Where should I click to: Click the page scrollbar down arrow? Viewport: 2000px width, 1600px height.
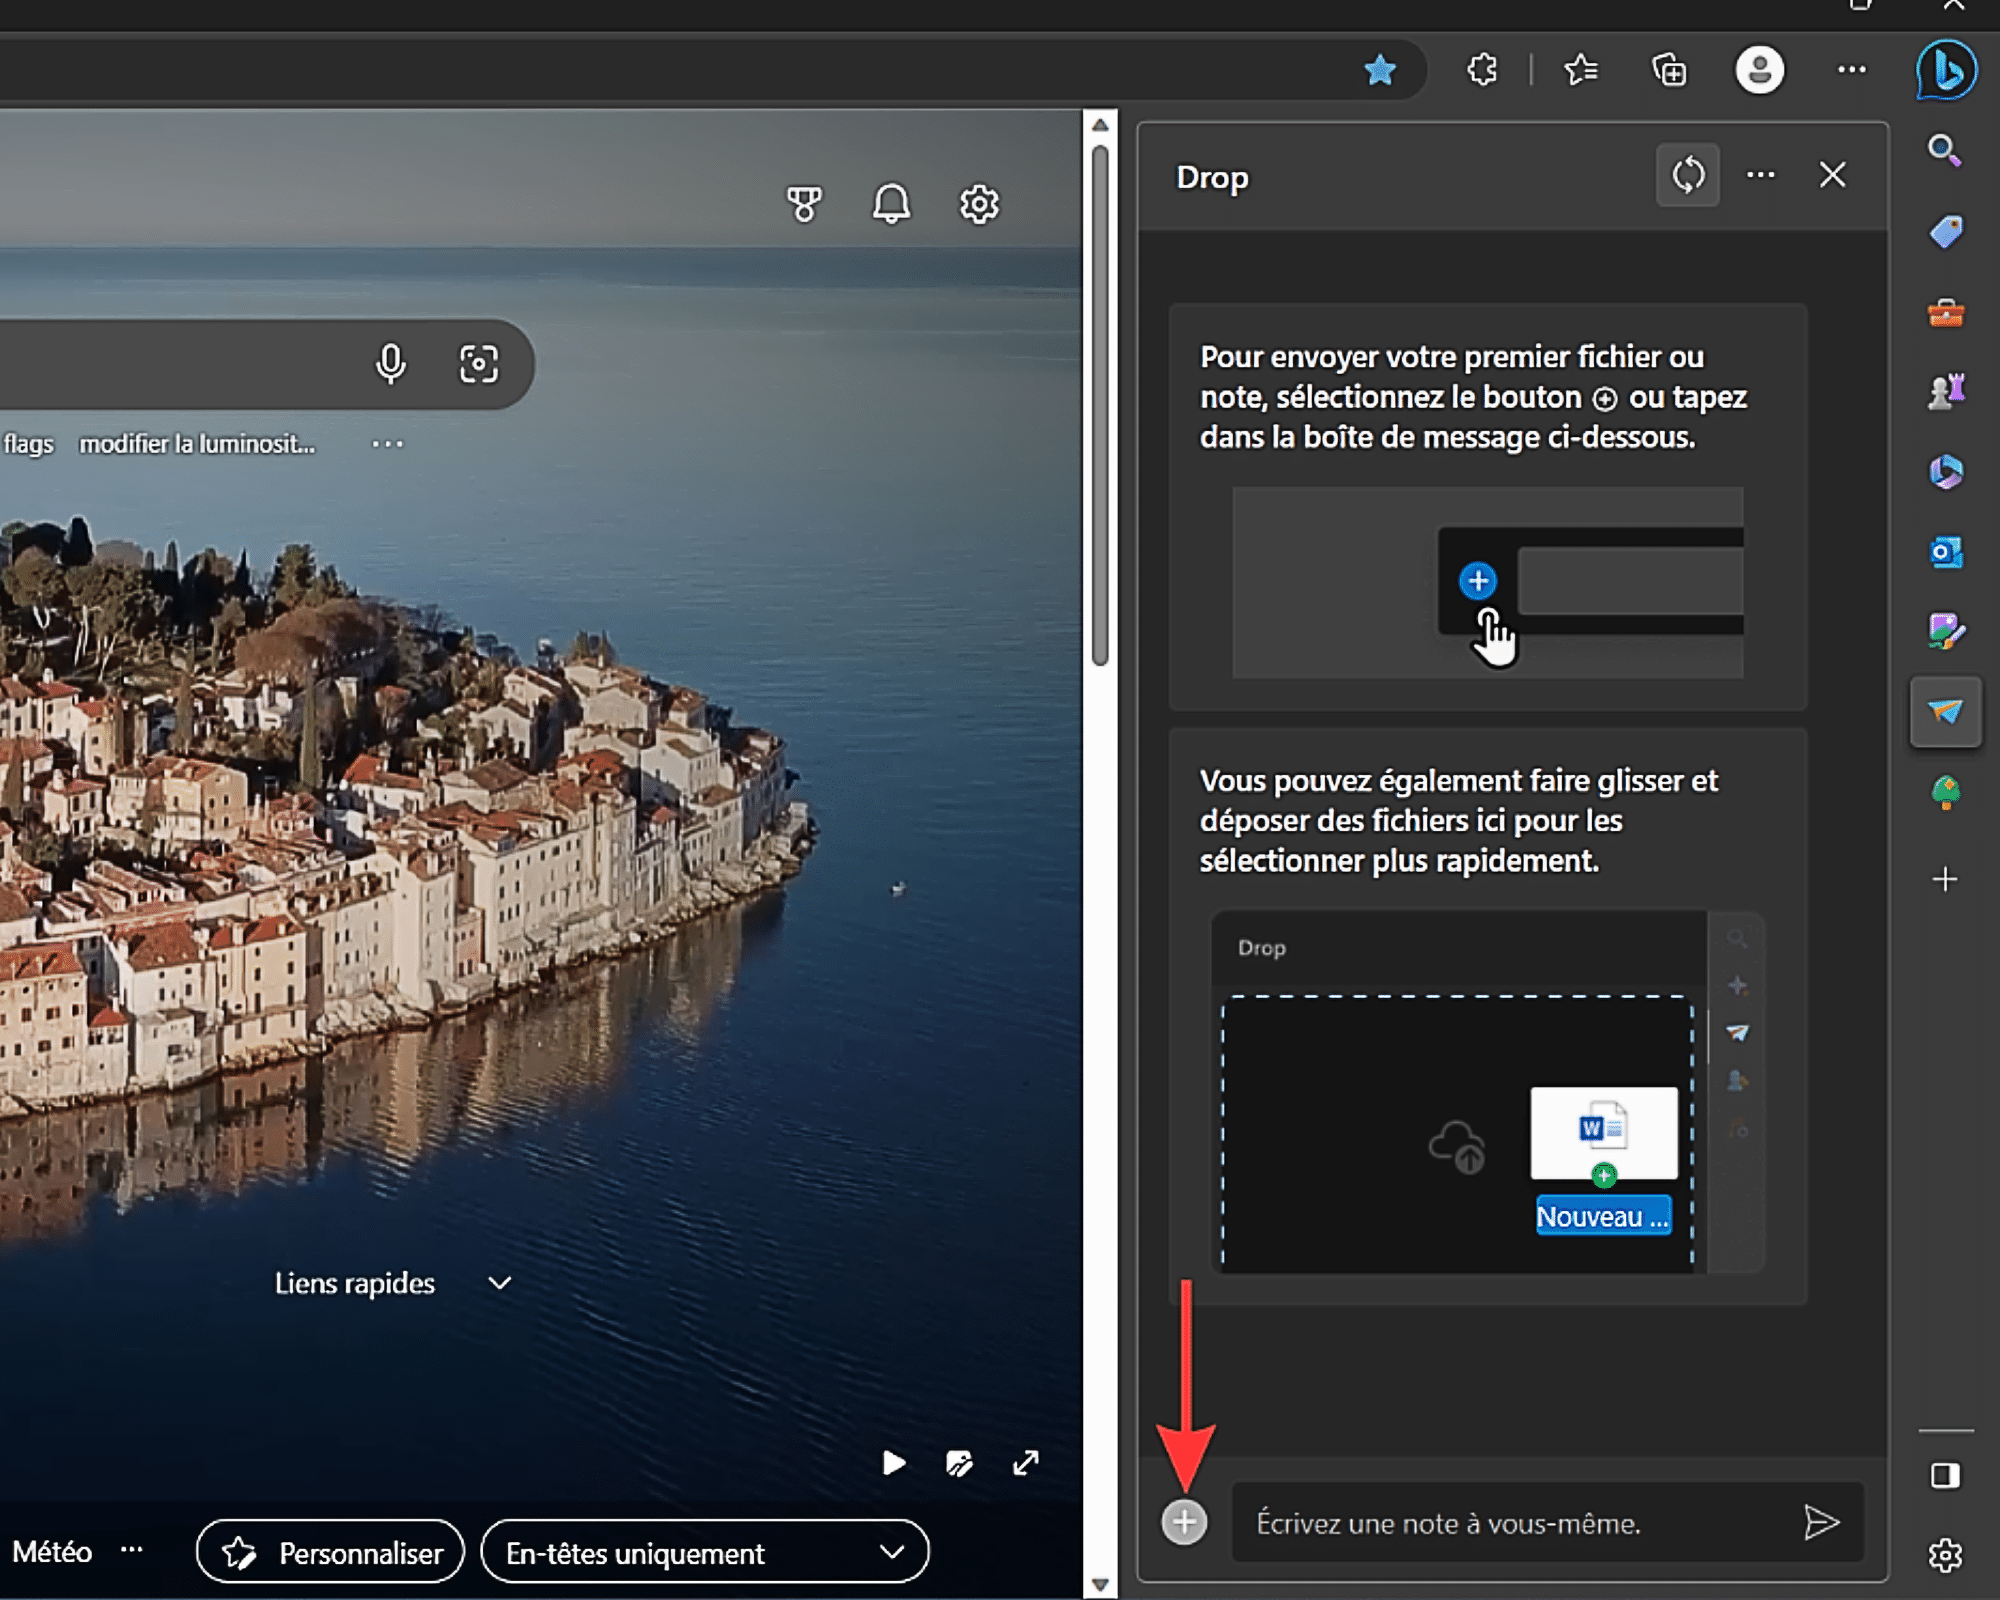click(x=1100, y=1584)
